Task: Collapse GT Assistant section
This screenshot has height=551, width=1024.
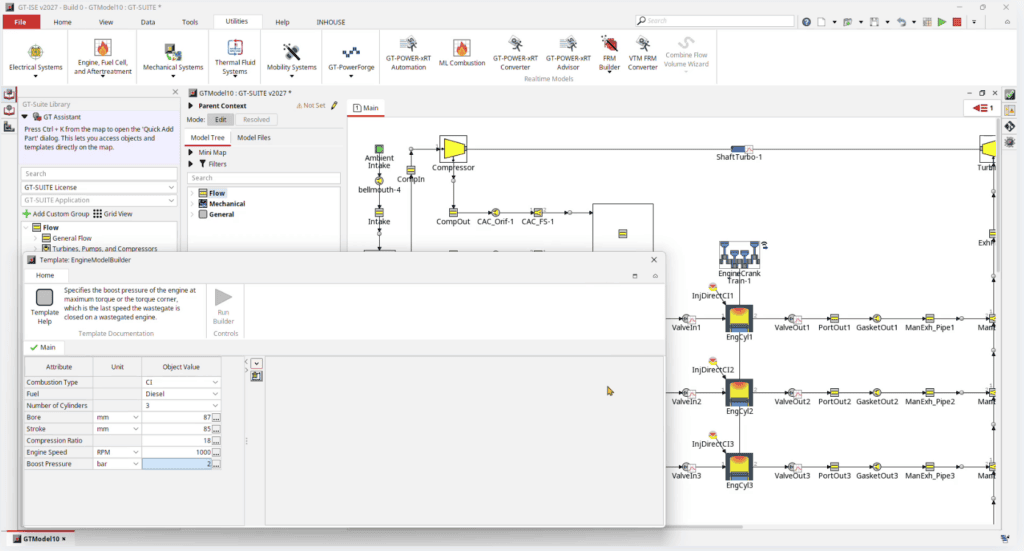Action: pos(25,117)
